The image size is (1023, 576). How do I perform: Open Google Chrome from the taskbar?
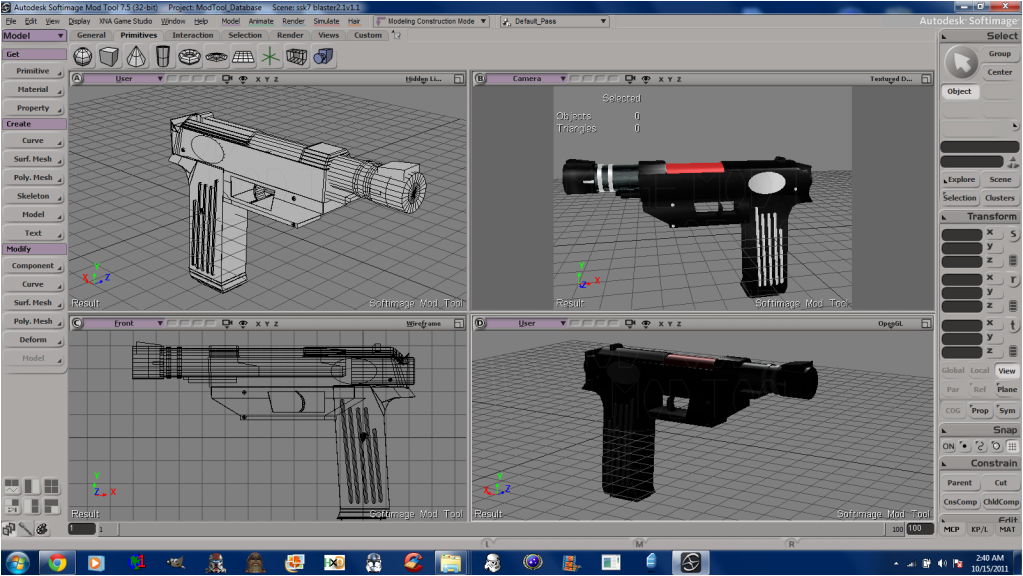pyautogui.click(x=57, y=562)
